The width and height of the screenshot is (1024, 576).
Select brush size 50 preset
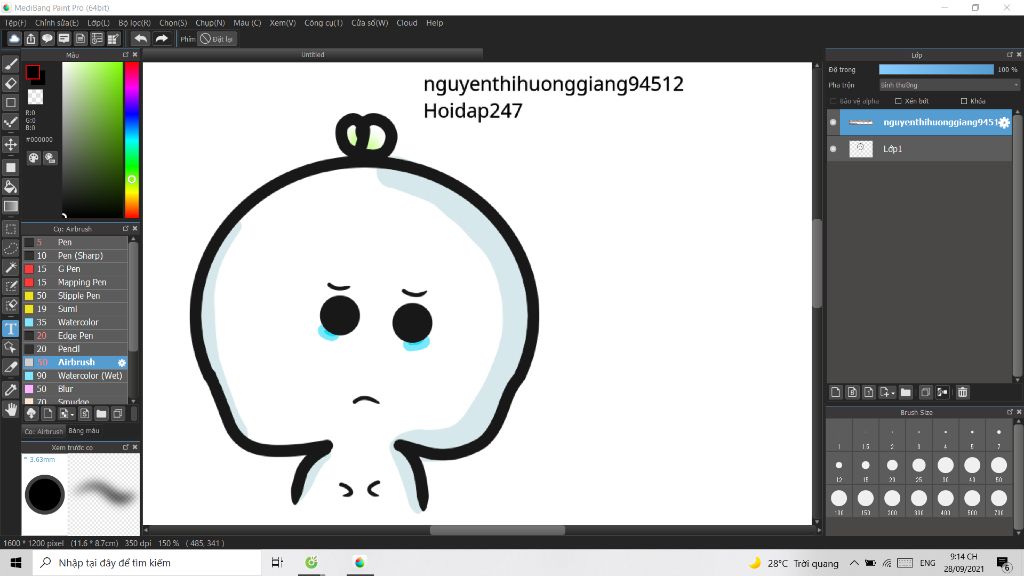999,466
